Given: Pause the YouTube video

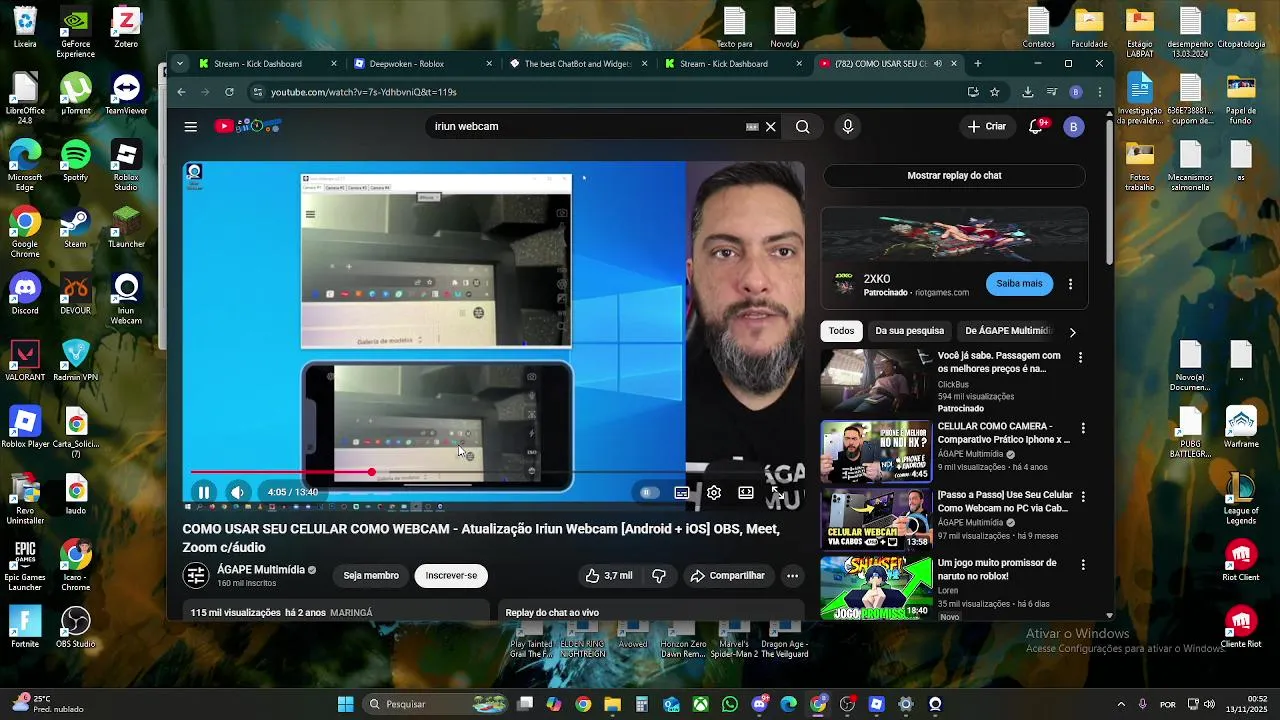Looking at the screenshot, I should click(204, 492).
